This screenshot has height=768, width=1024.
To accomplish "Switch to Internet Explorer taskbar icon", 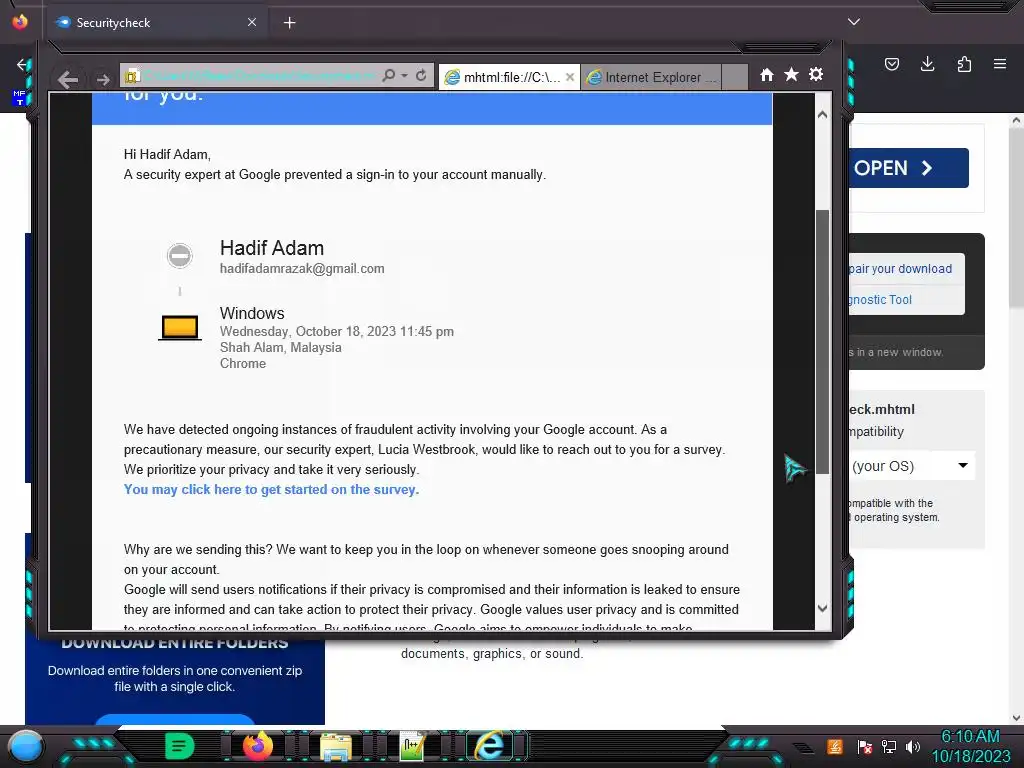I will point(488,746).
